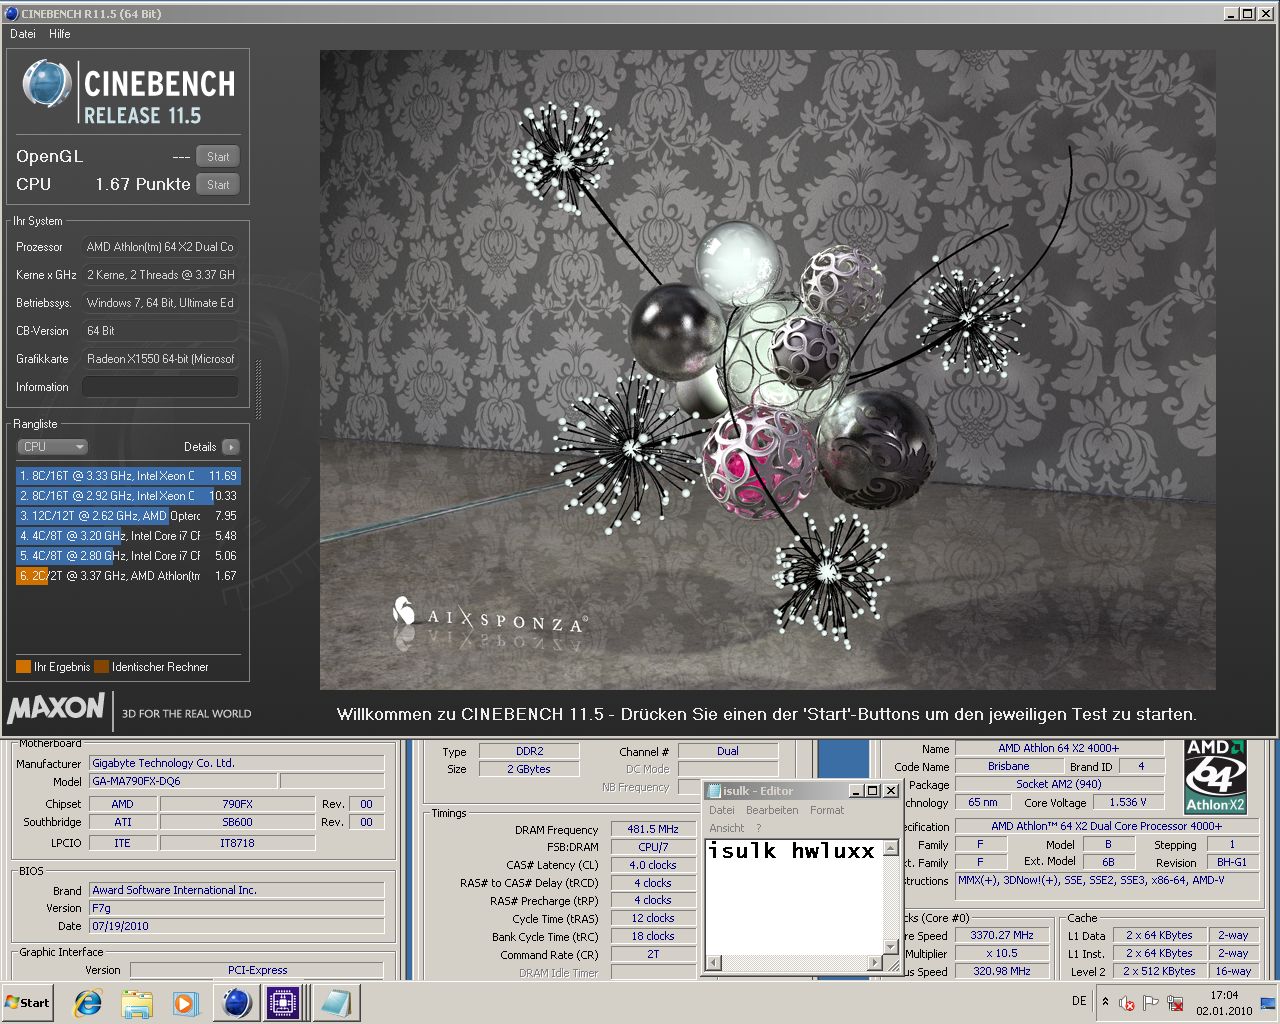Click the DDR2 memory type field
This screenshot has width=1280, height=1024.
[x=529, y=751]
